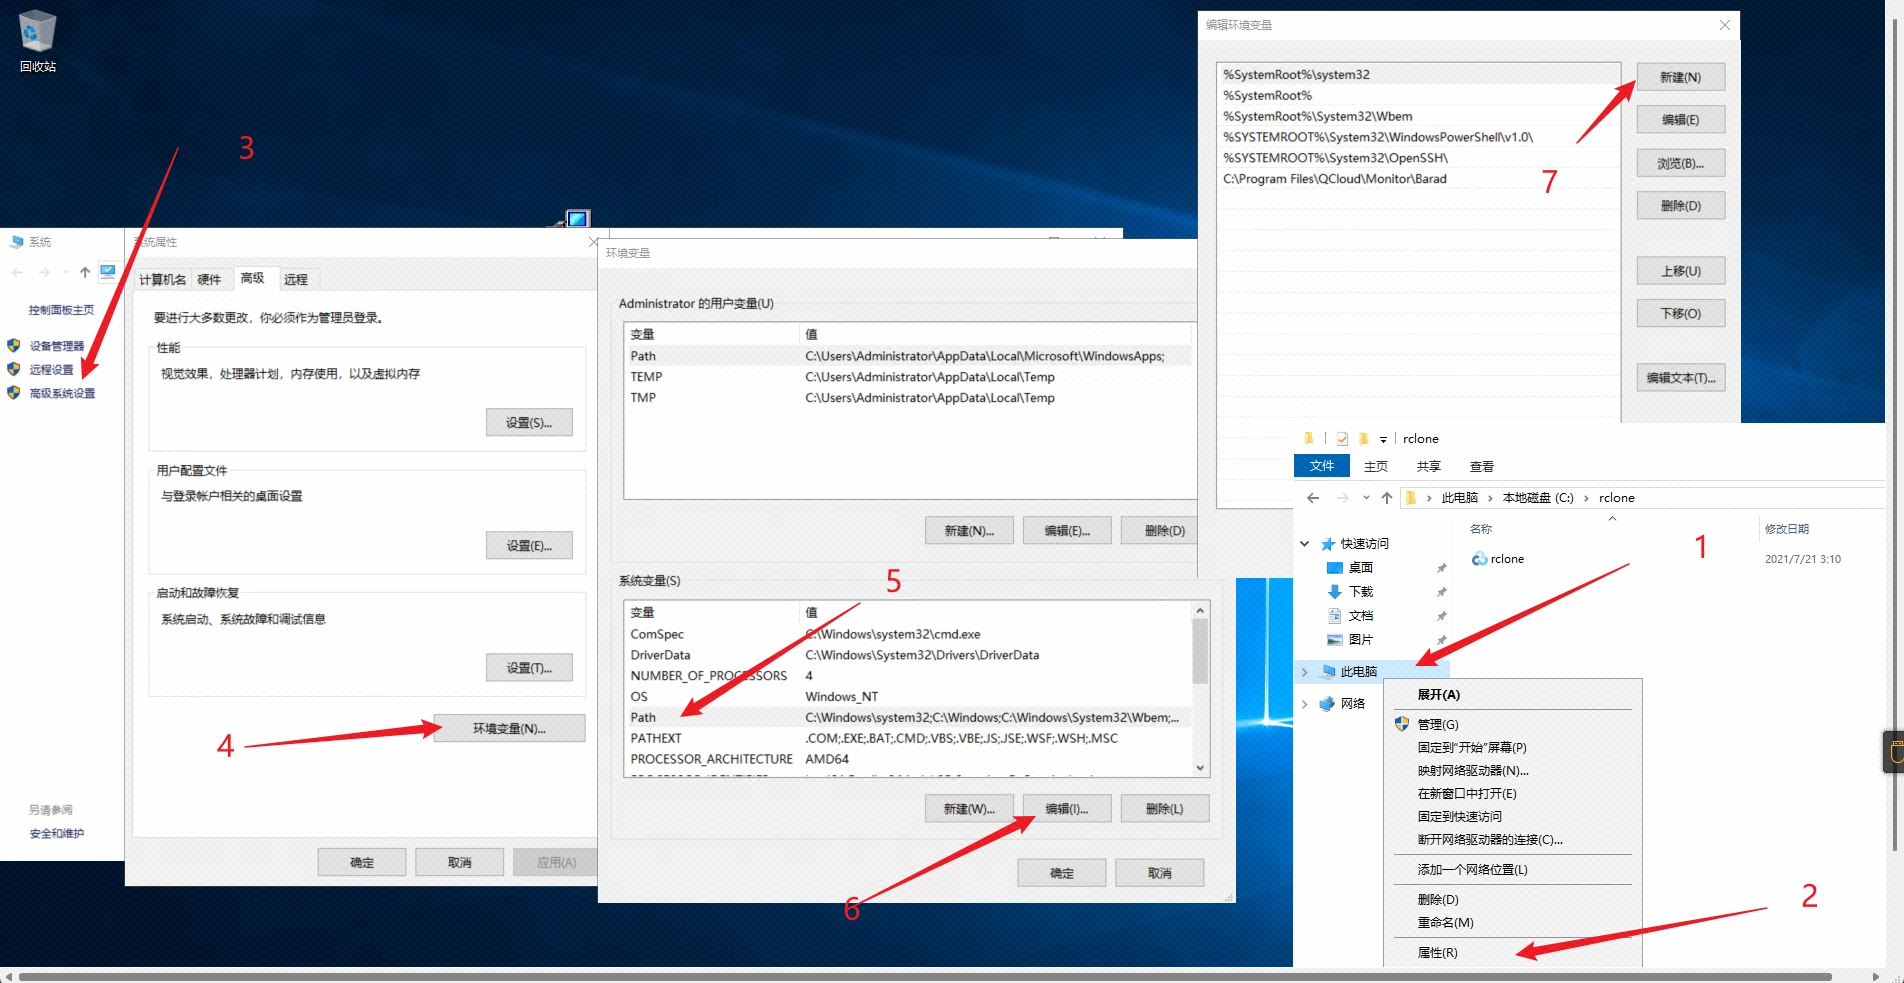1904x983 pixels.
Task: Click the 修改日期 column header in Explorer
Action: click(1787, 529)
